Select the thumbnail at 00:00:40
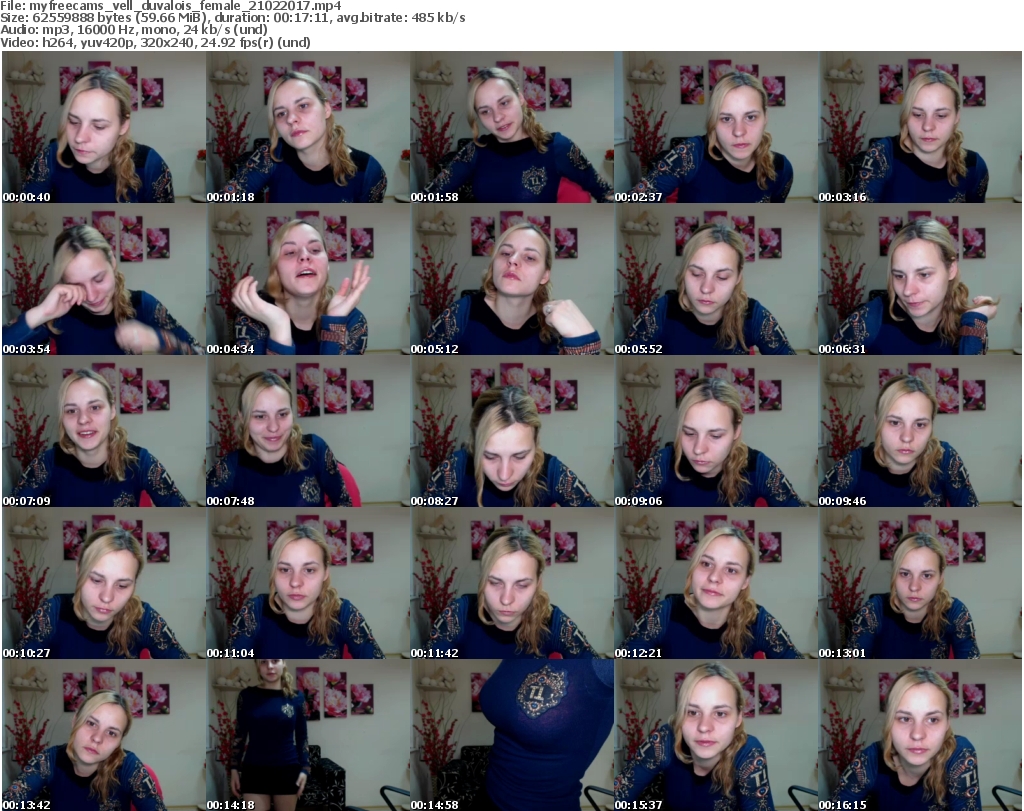 pos(104,127)
